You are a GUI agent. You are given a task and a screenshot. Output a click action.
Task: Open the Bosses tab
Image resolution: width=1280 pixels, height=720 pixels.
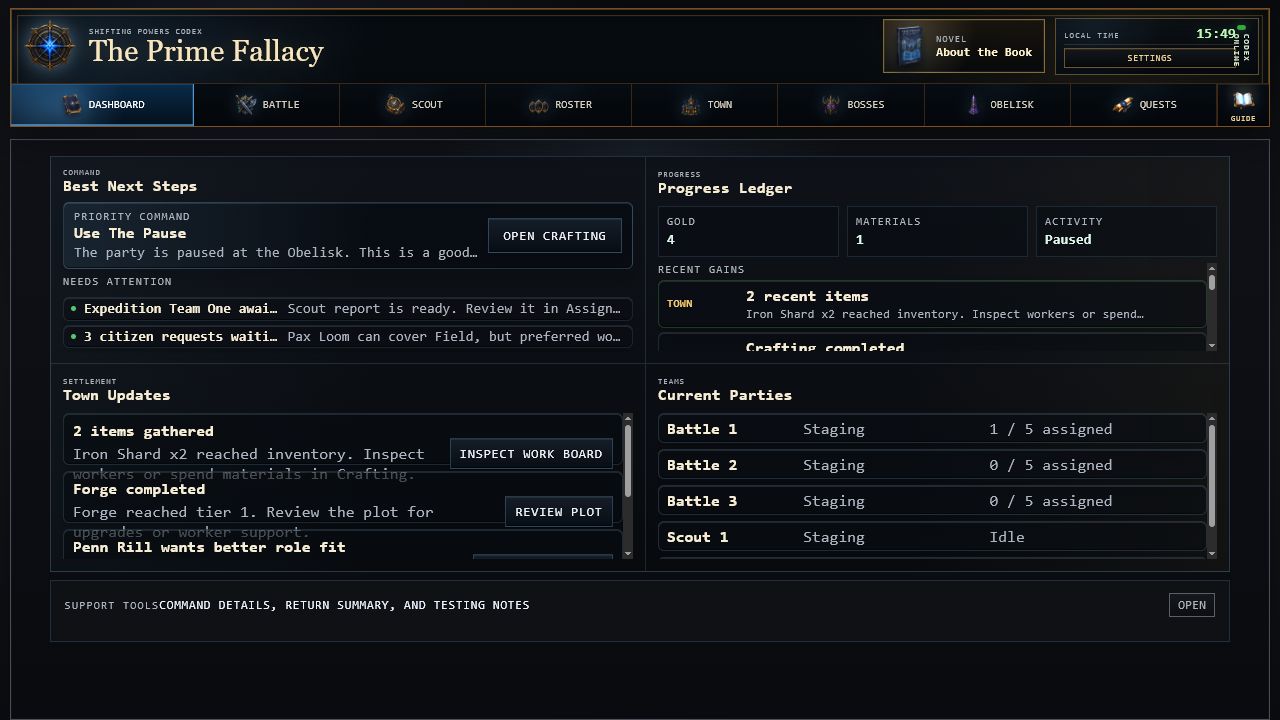851,105
